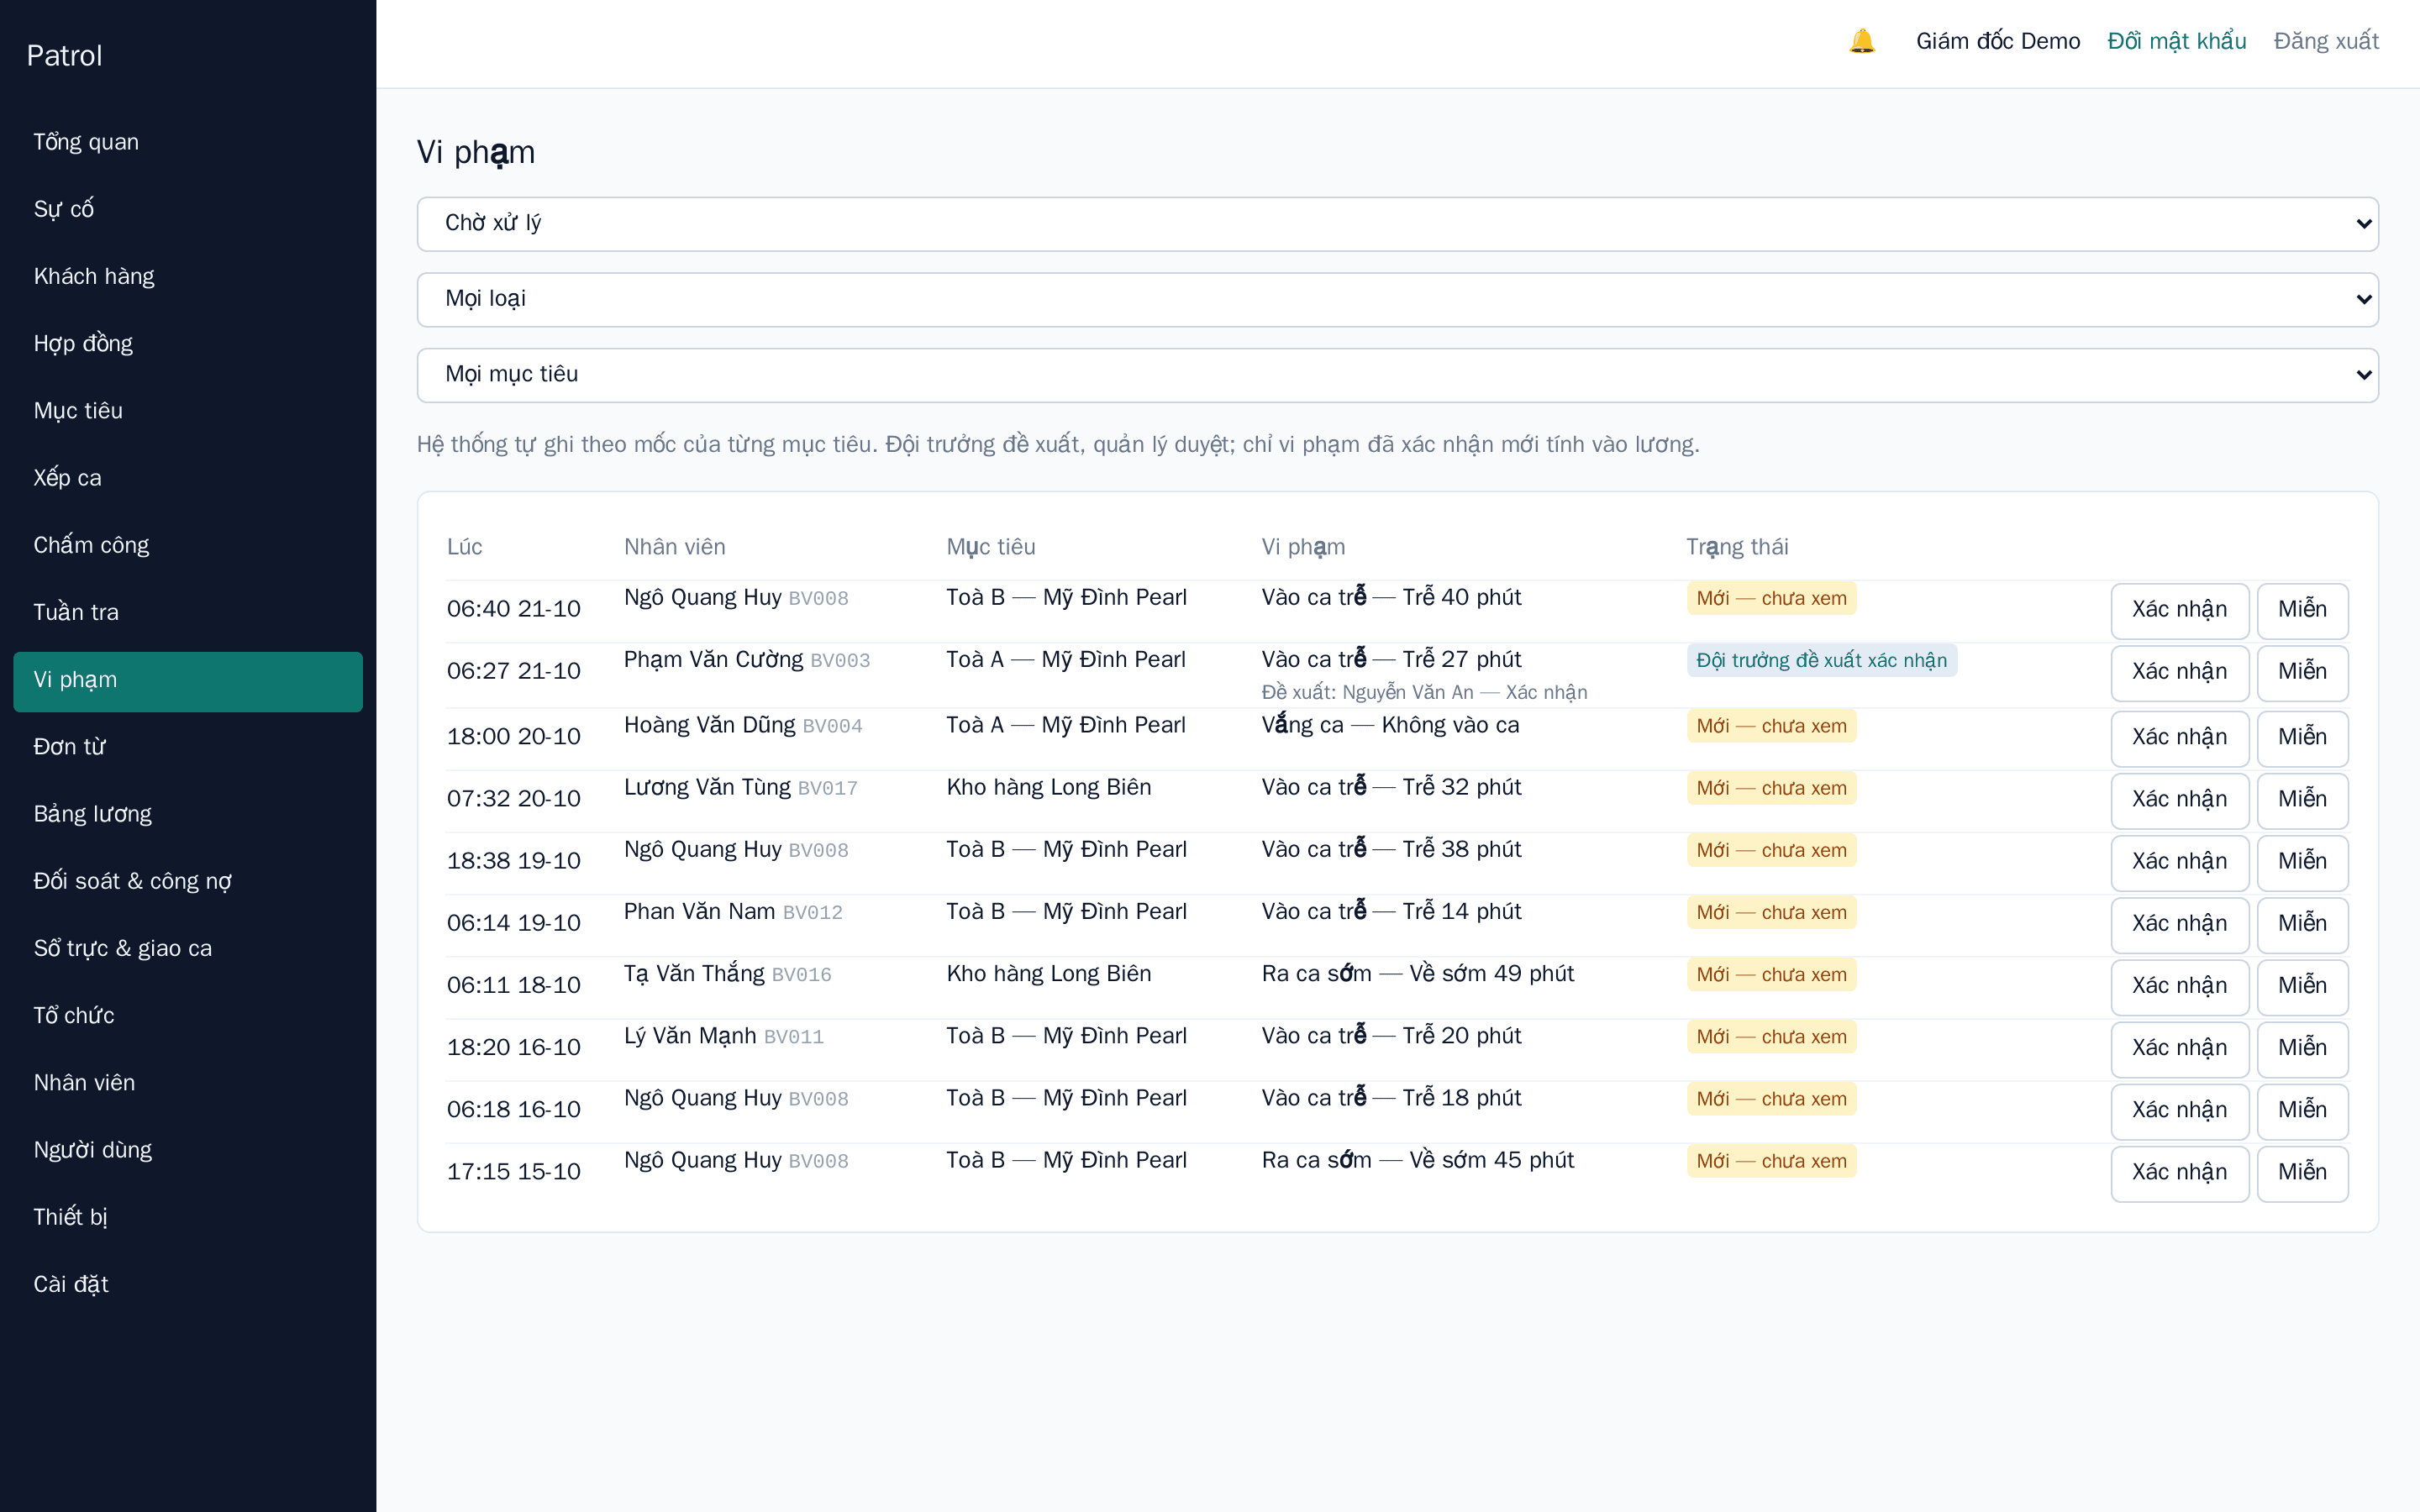Click Xác nhận for Phạm Văn Cường row
The height and width of the screenshot is (1512, 2420).
[2179, 672]
